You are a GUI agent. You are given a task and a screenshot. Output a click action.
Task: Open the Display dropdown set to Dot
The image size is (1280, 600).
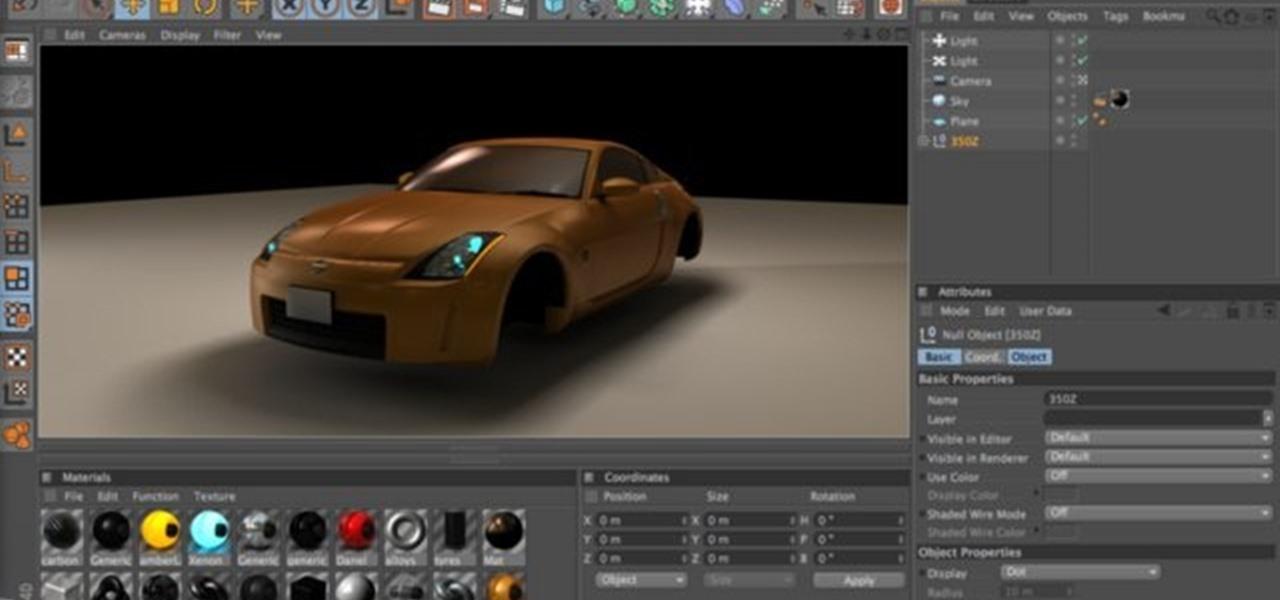click(x=1080, y=573)
